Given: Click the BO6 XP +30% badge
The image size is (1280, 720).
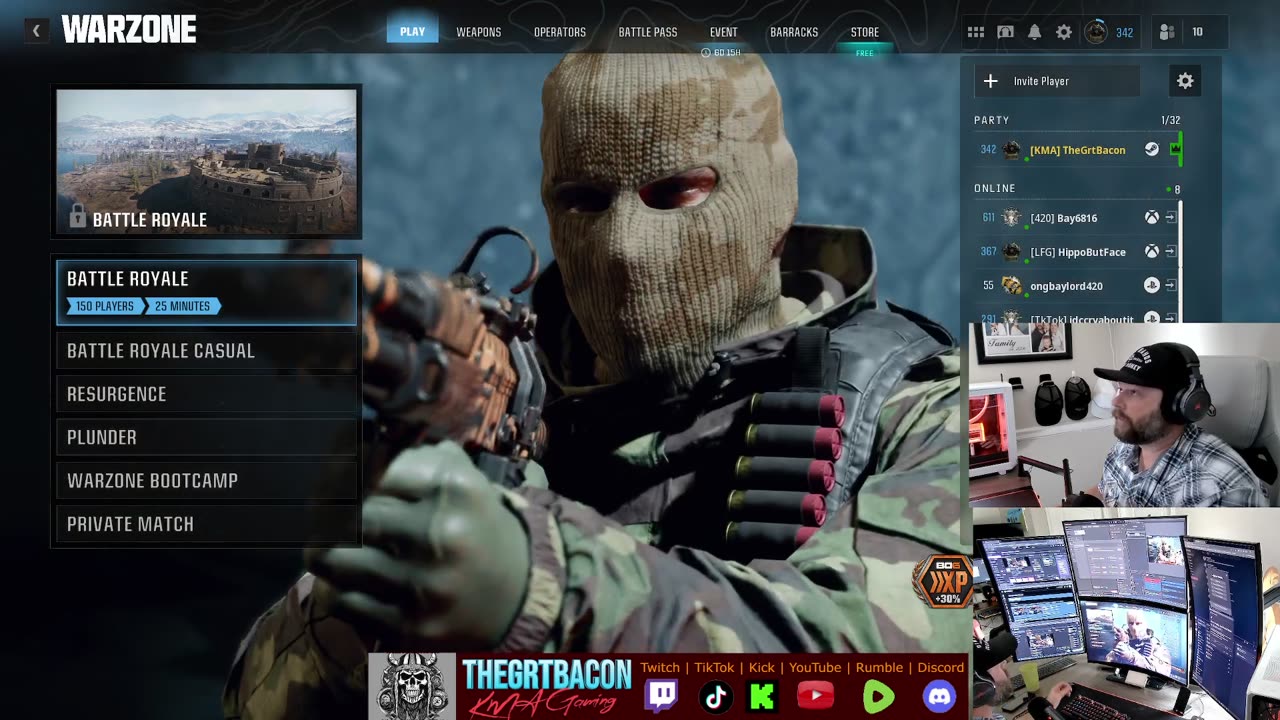Looking at the screenshot, I should pos(942,582).
